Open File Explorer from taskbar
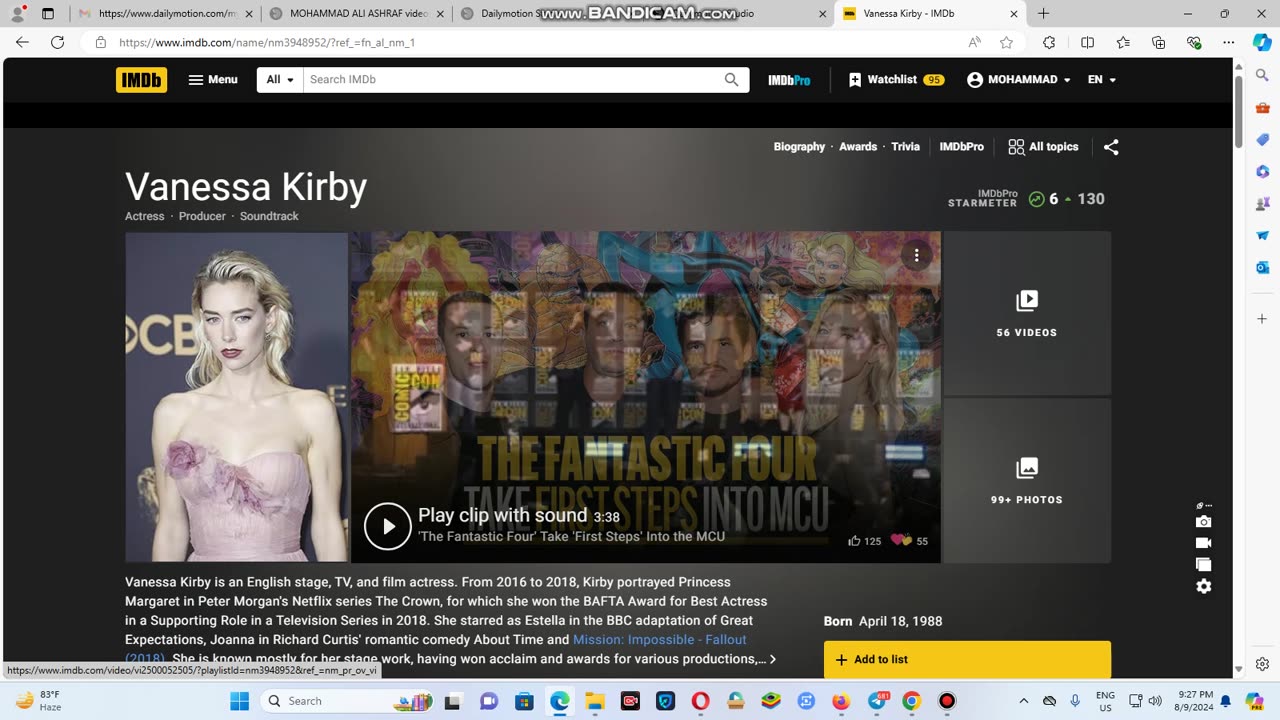Screen dimensions: 1280x720 click(x=595, y=701)
